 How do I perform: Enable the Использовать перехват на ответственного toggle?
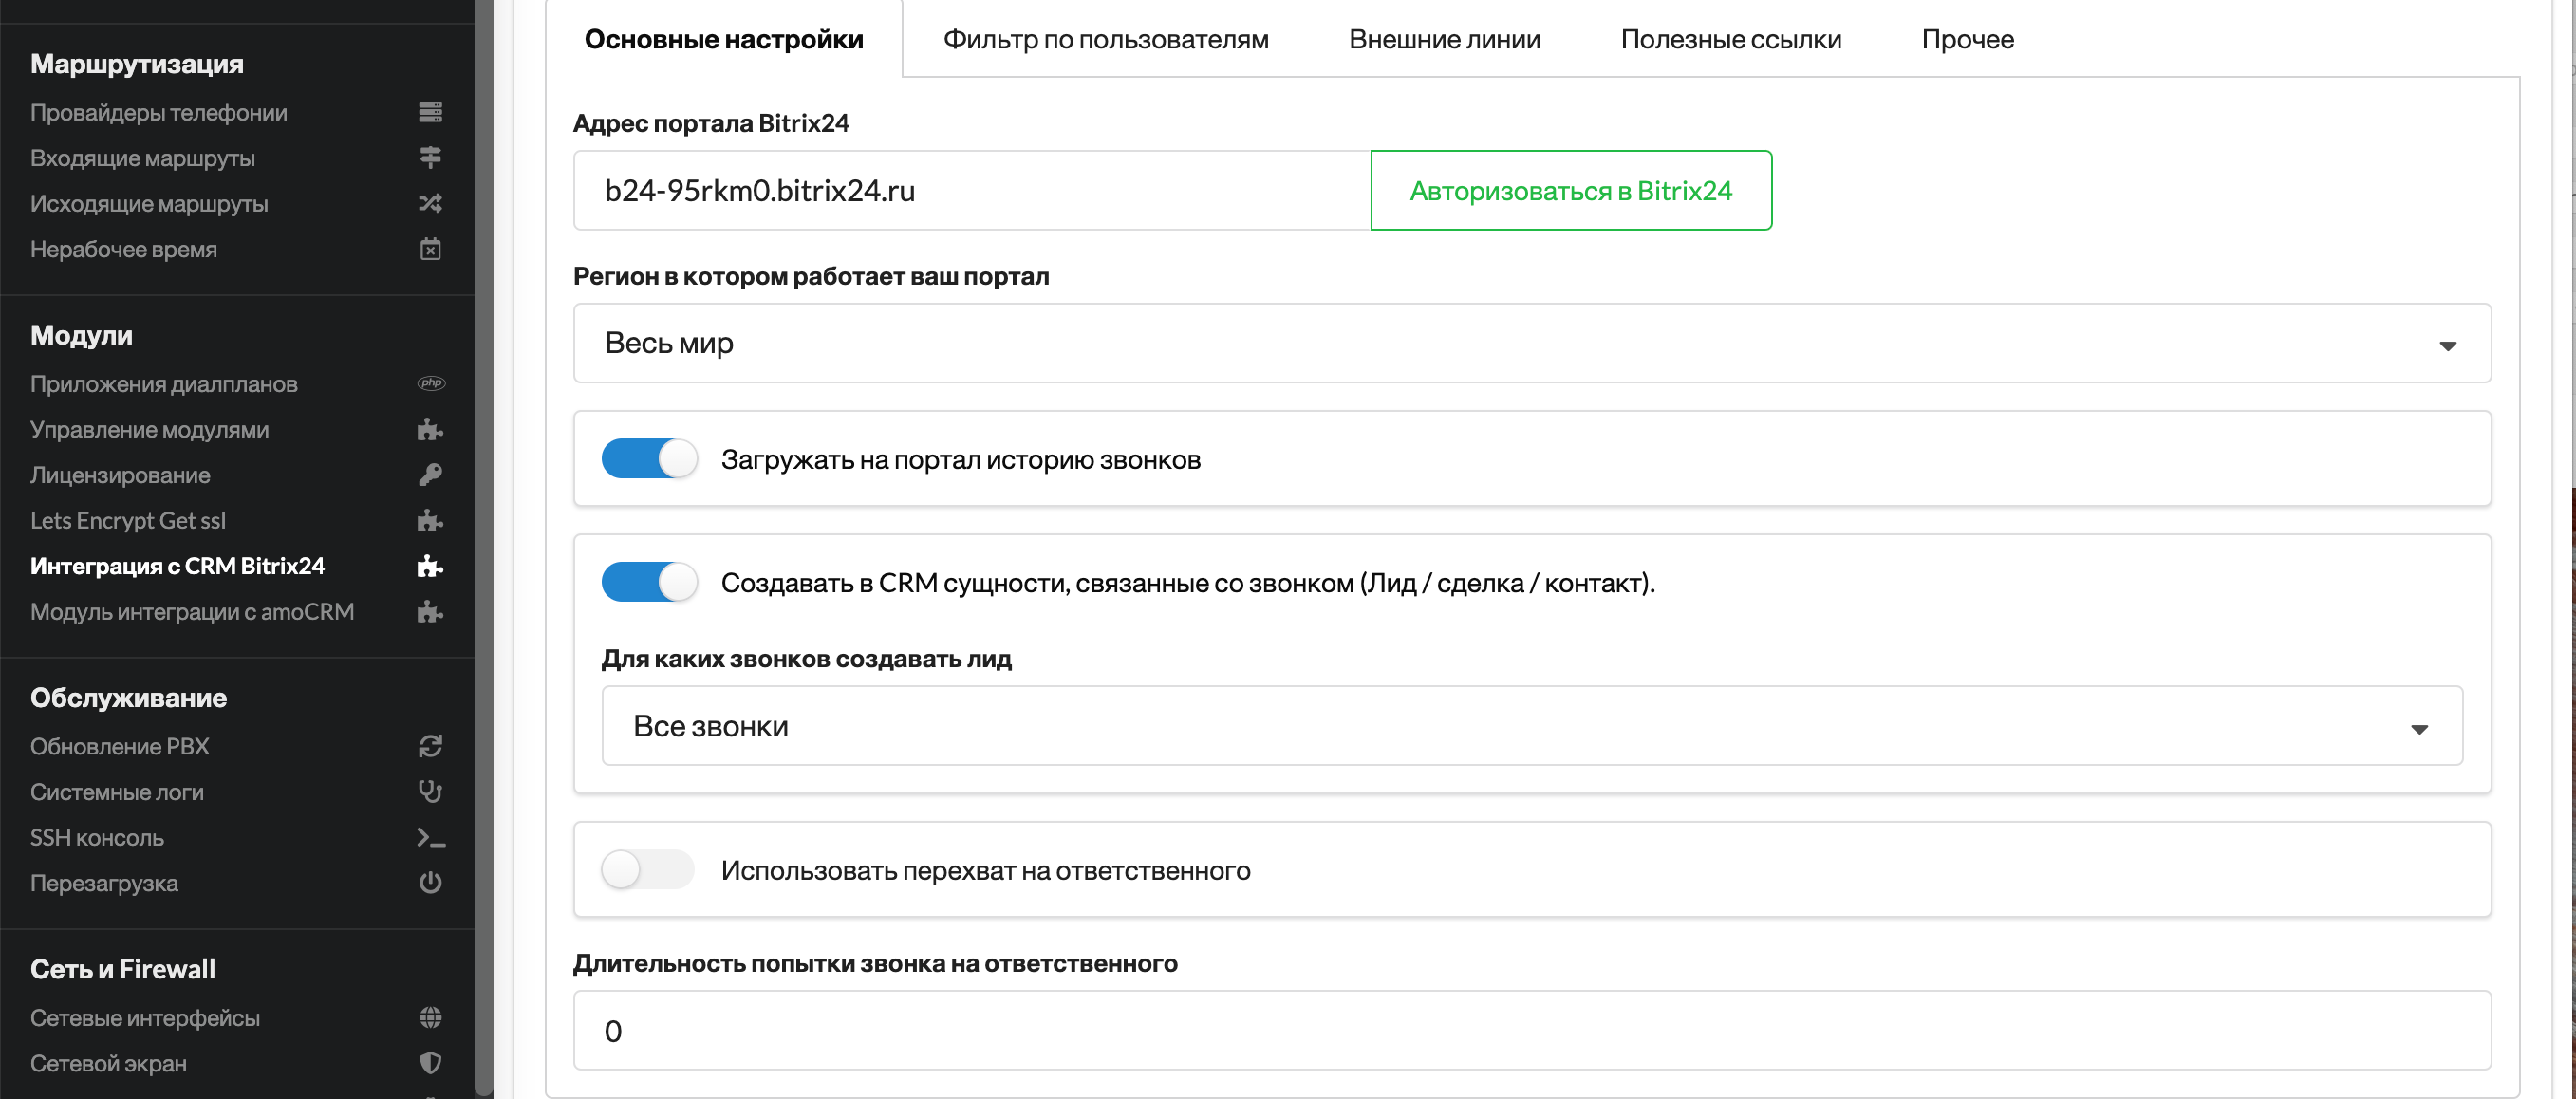pos(649,870)
